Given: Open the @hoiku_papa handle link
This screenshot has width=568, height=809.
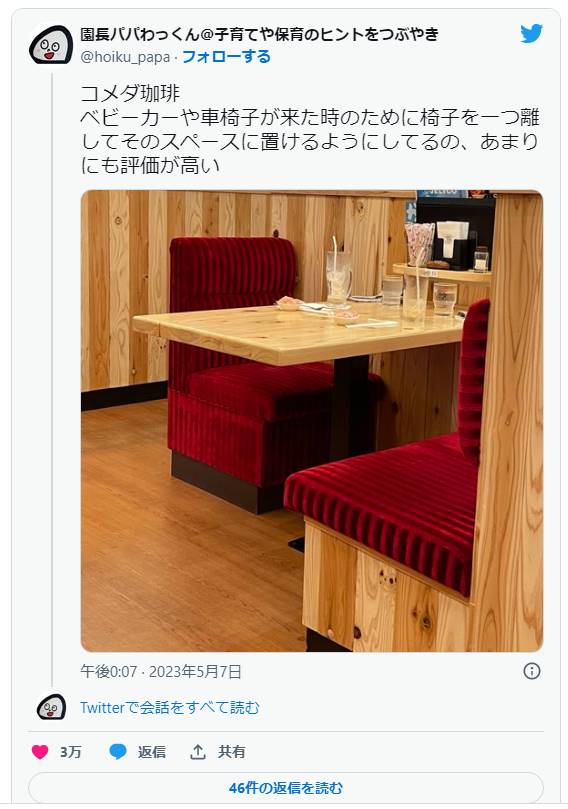Looking at the screenshot, I should [x=125, y=57].
